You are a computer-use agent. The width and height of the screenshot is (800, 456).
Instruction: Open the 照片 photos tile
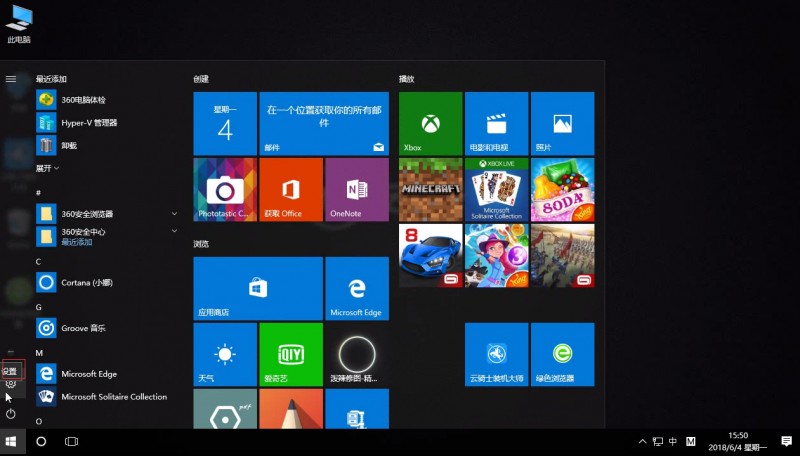(x=562, y=123)
